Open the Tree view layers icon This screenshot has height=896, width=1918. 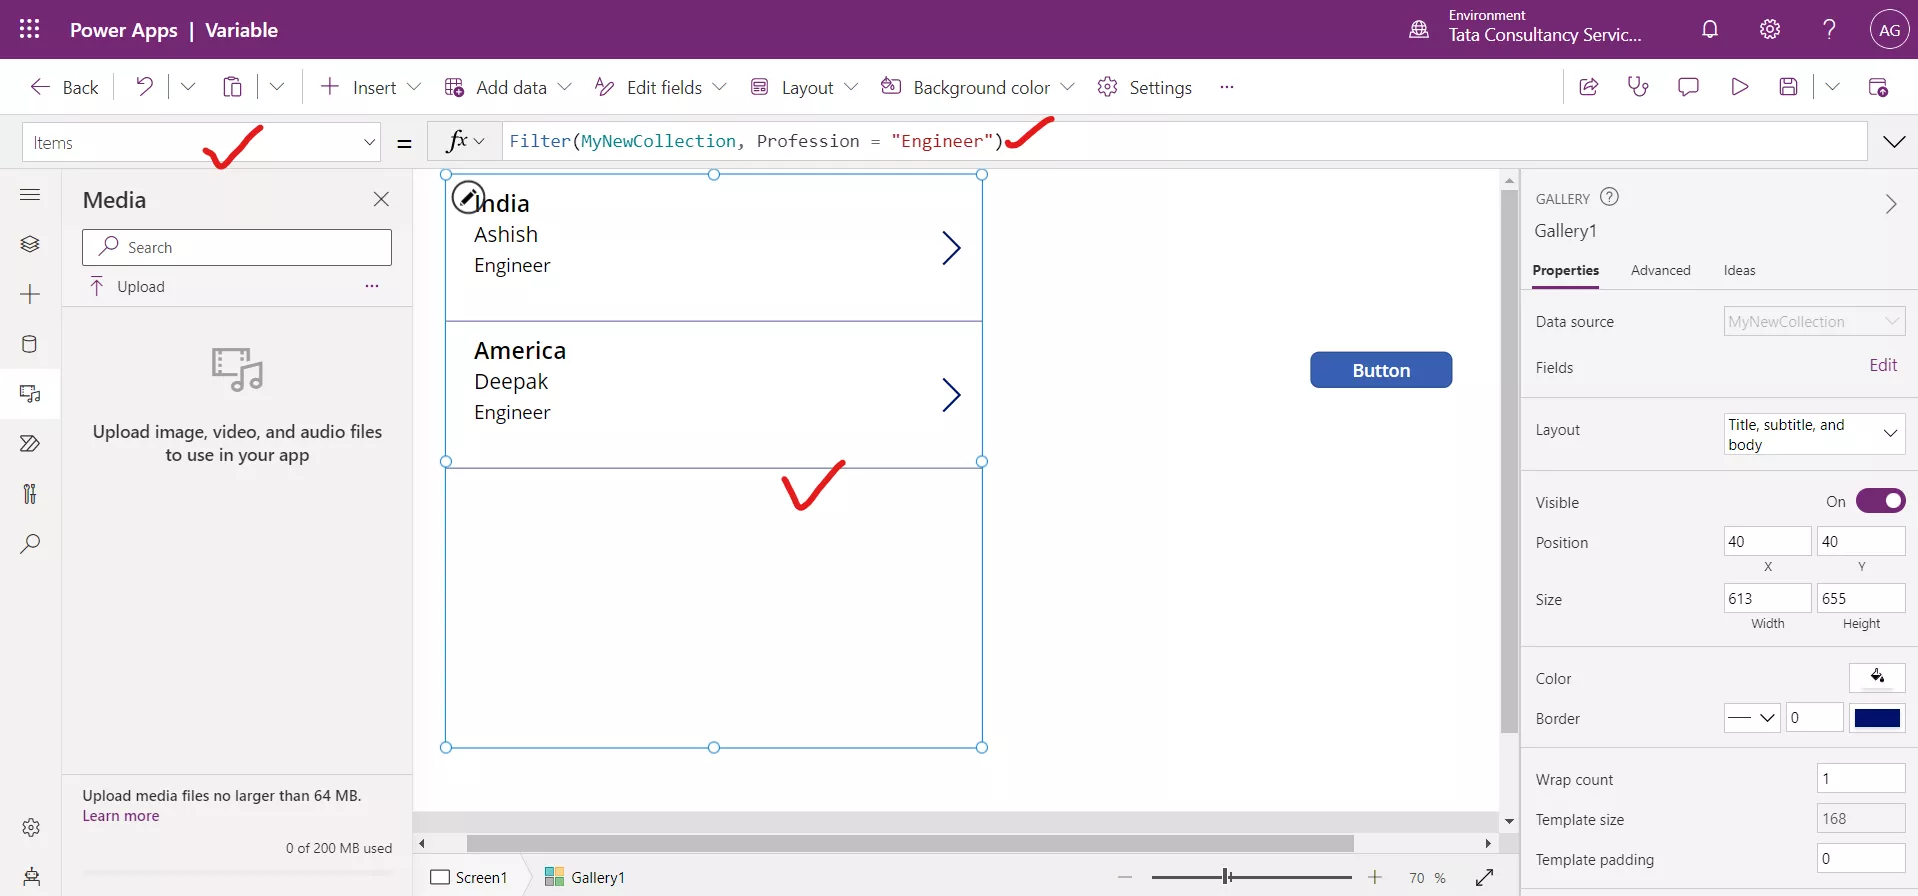coord(30,244)
